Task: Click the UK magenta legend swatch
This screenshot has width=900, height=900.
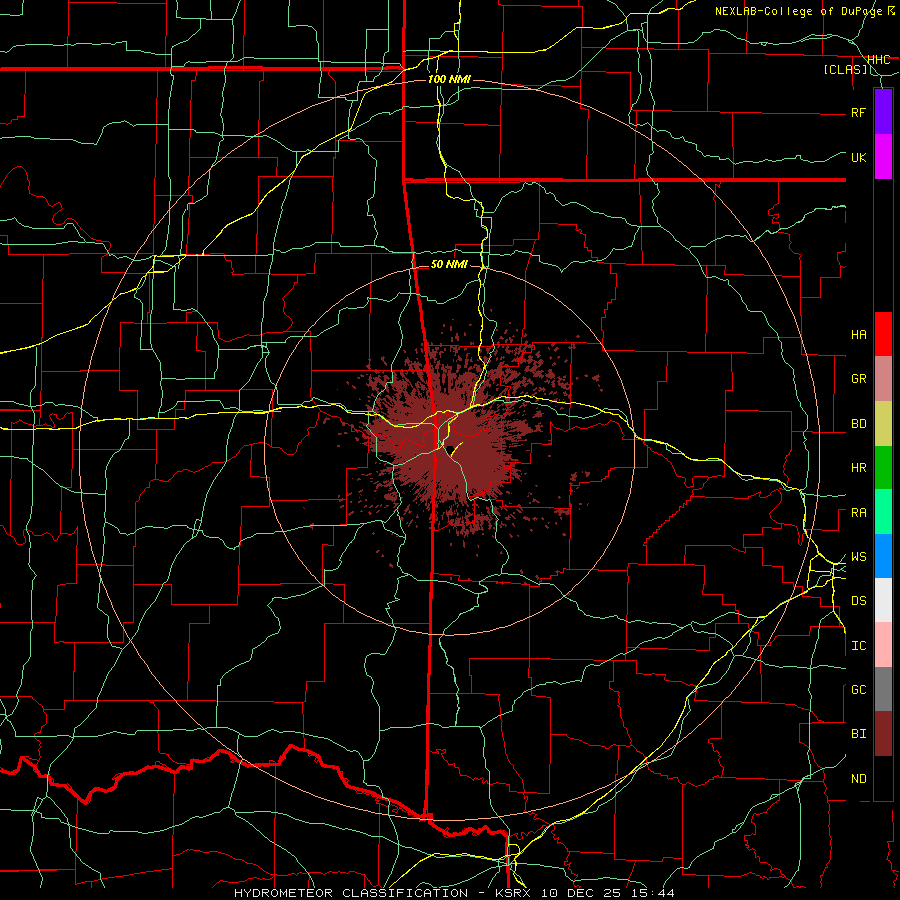Action: 883,157
